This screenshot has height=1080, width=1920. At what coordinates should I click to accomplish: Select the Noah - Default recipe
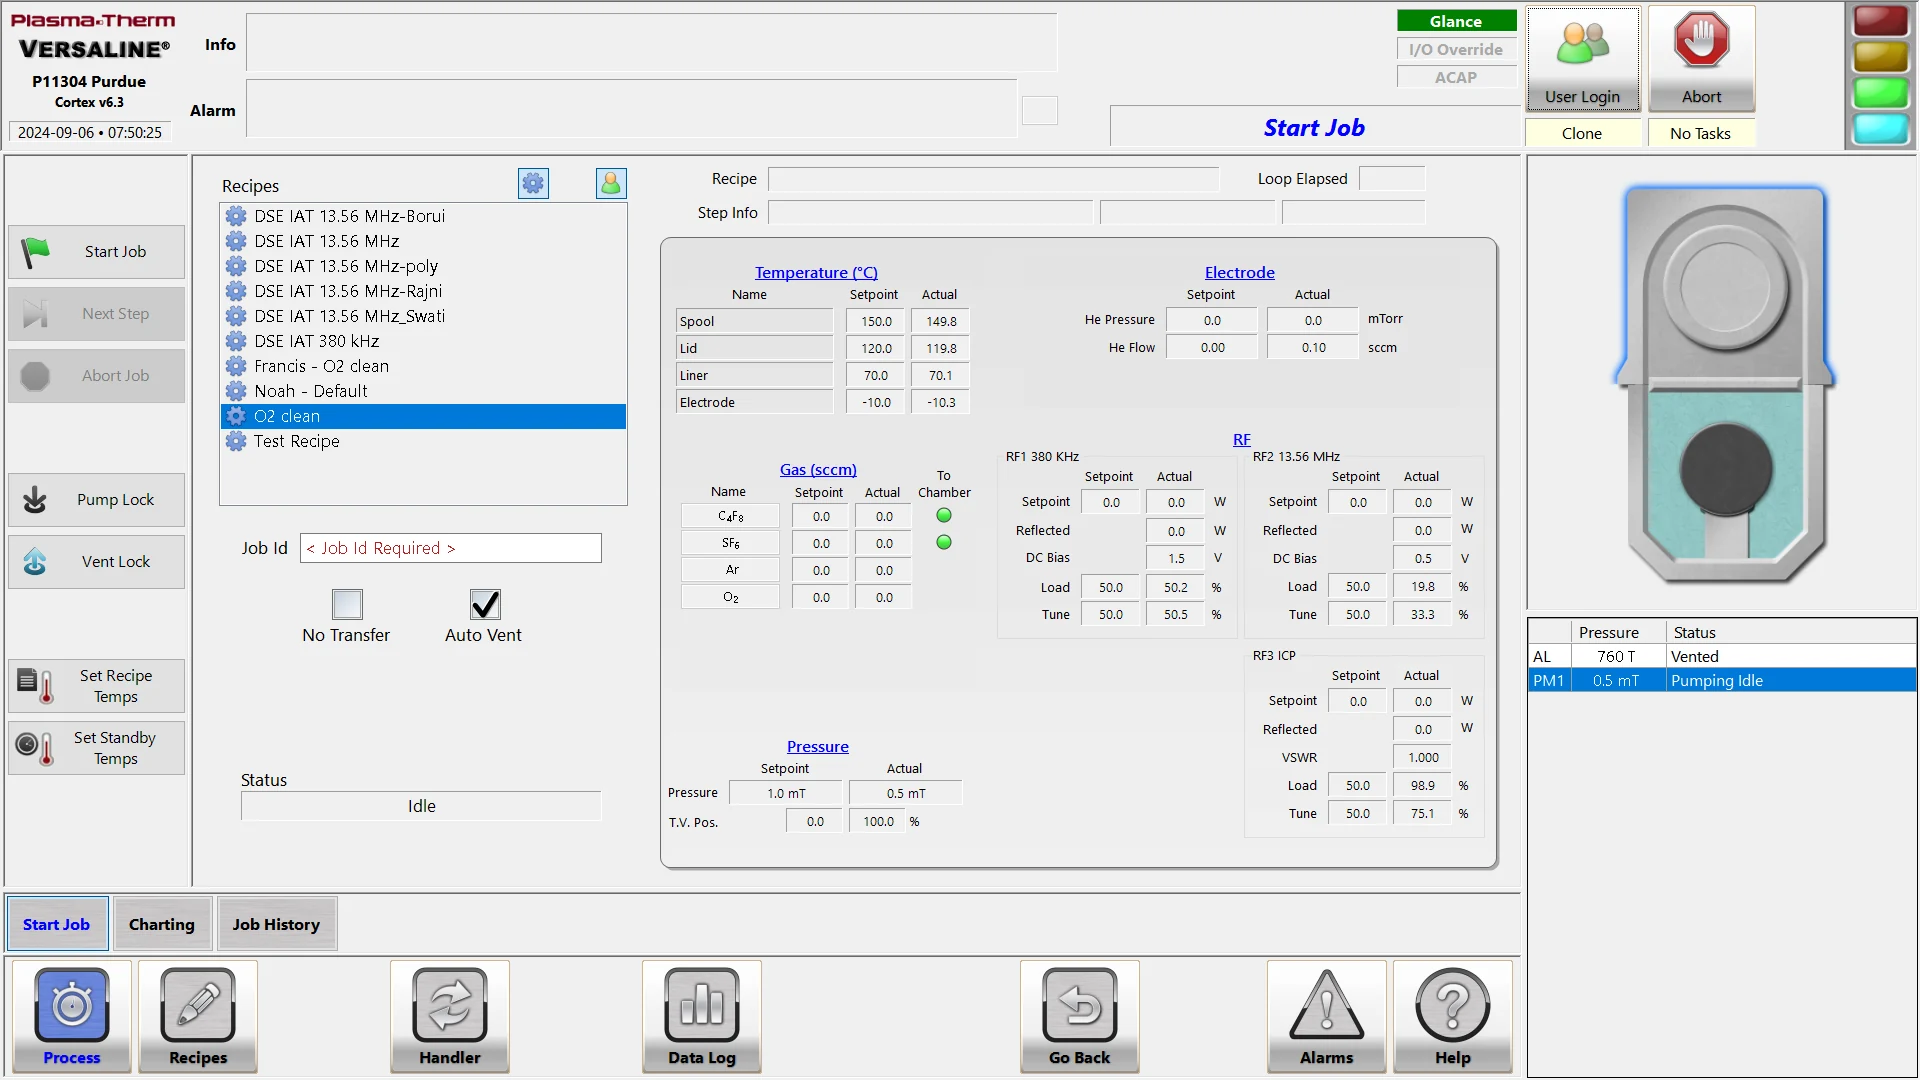(423, 391)
